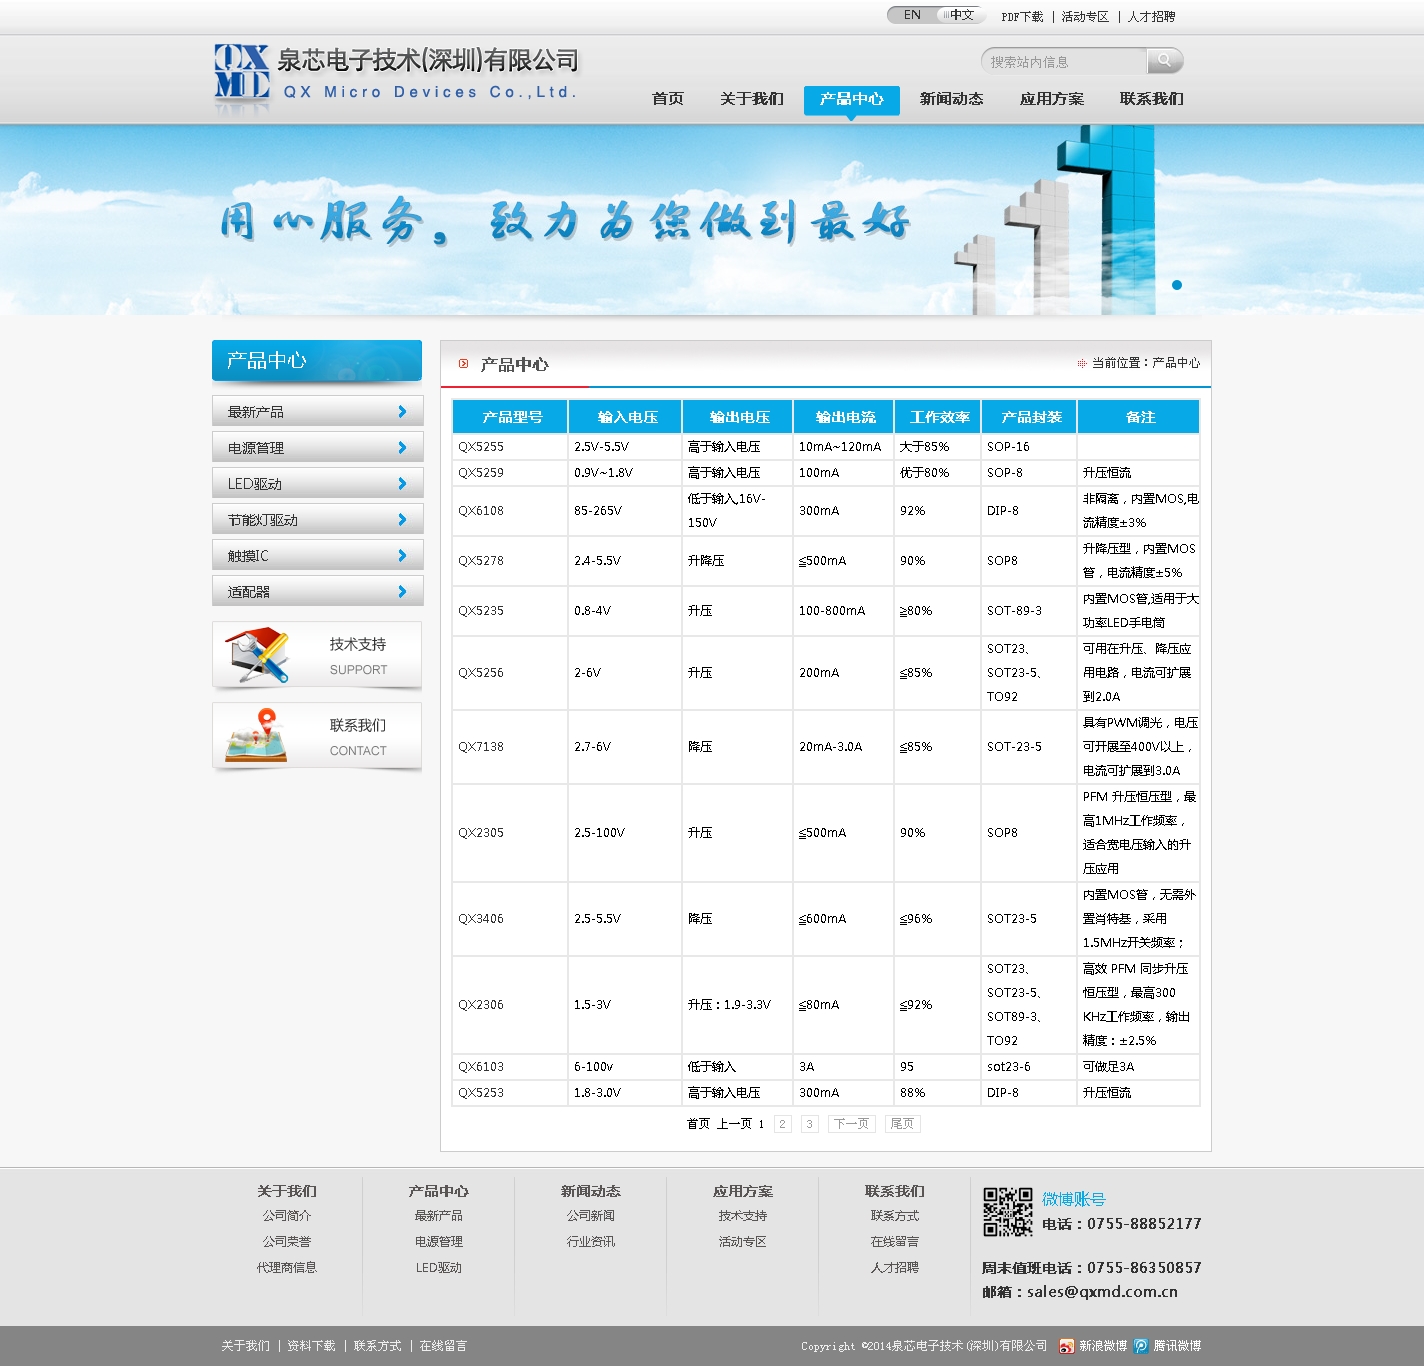1424x1366 pixels.
Task: Open the PDF下载 link
Action: (1022, 16)
